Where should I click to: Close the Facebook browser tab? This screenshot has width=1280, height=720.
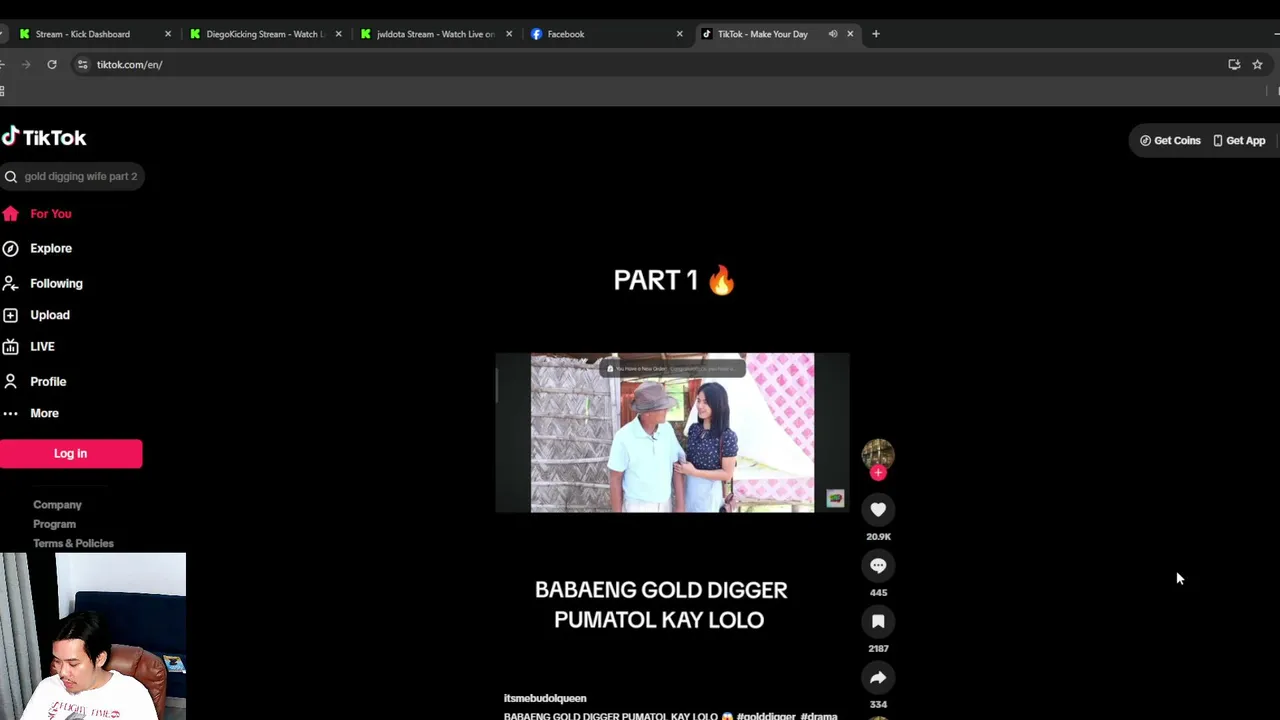[680, 34]
